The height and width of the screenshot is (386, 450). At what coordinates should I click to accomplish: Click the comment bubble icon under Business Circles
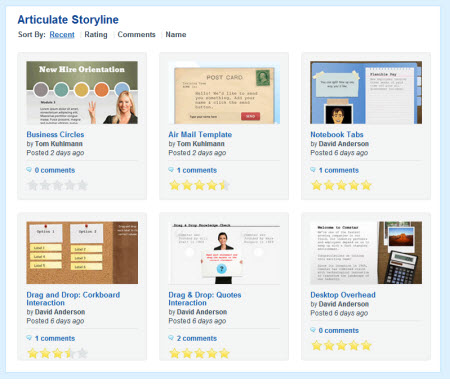click(29, 170)
